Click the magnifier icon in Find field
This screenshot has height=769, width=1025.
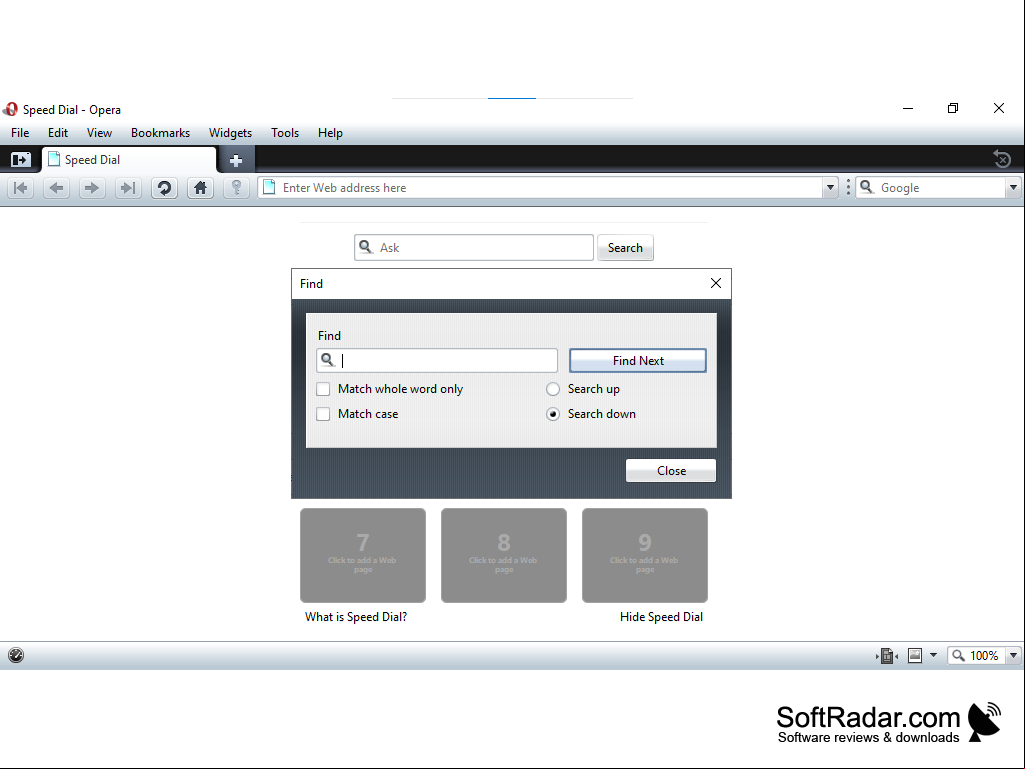(328, 360)
